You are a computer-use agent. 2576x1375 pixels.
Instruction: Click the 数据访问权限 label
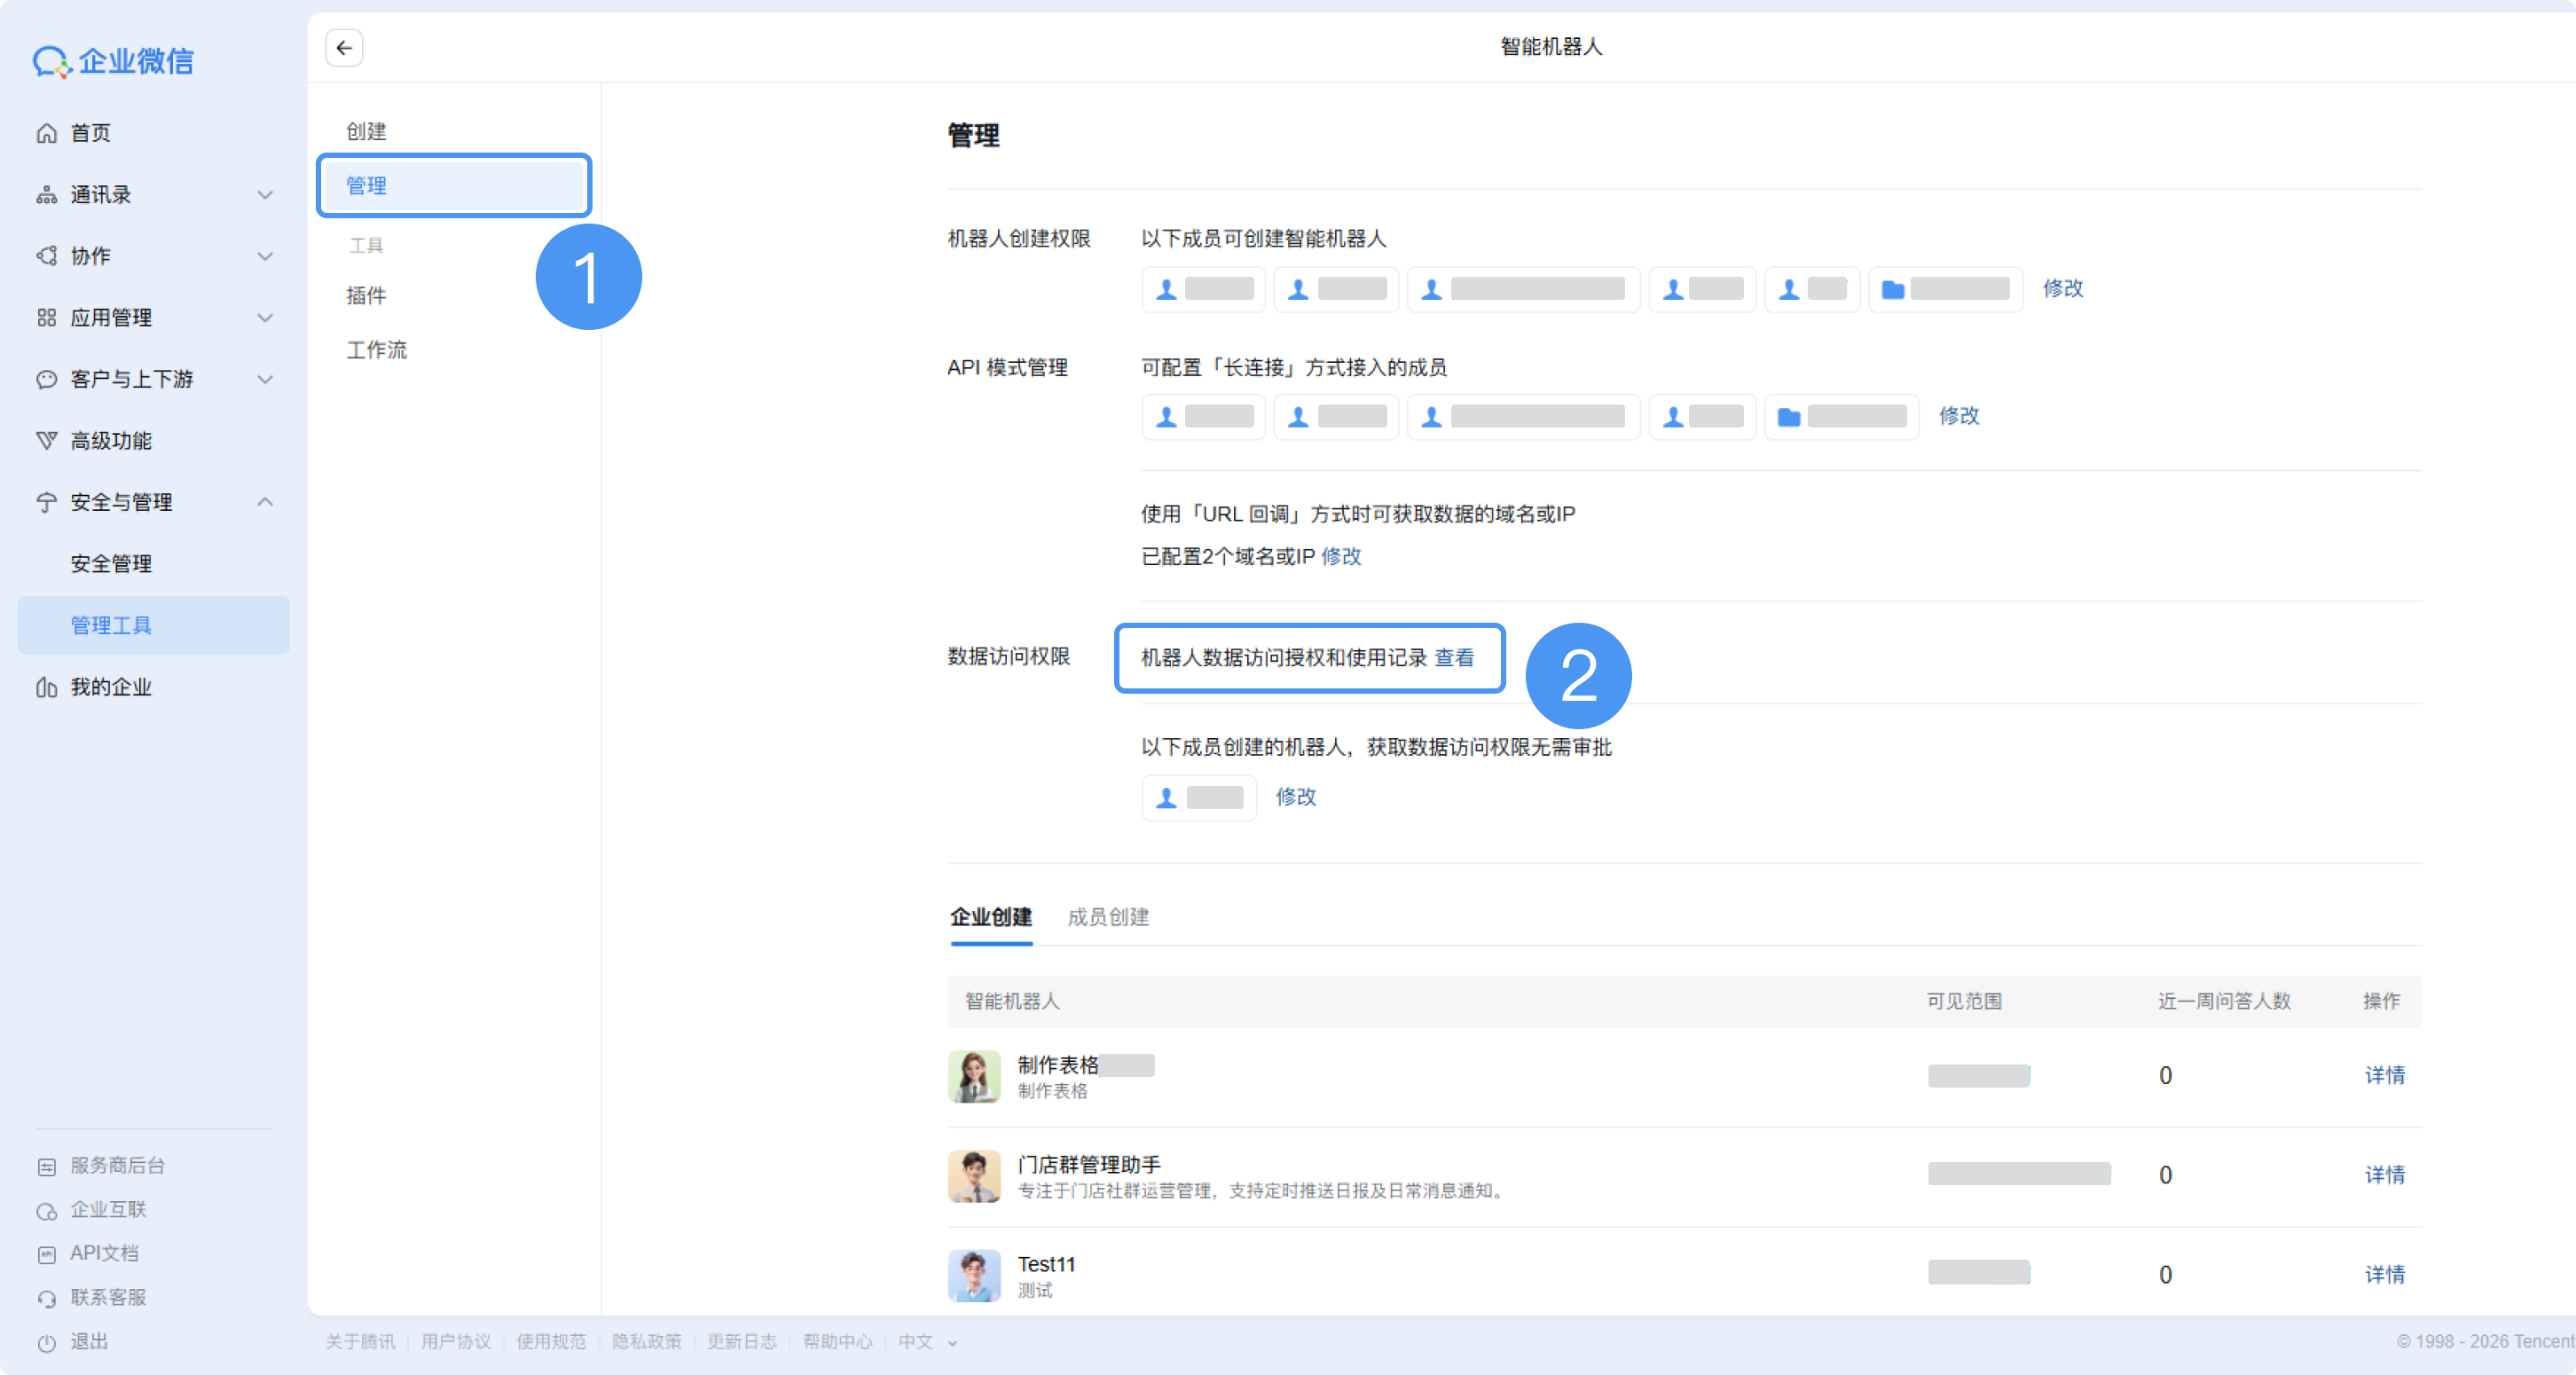[x=1009, y=656]
